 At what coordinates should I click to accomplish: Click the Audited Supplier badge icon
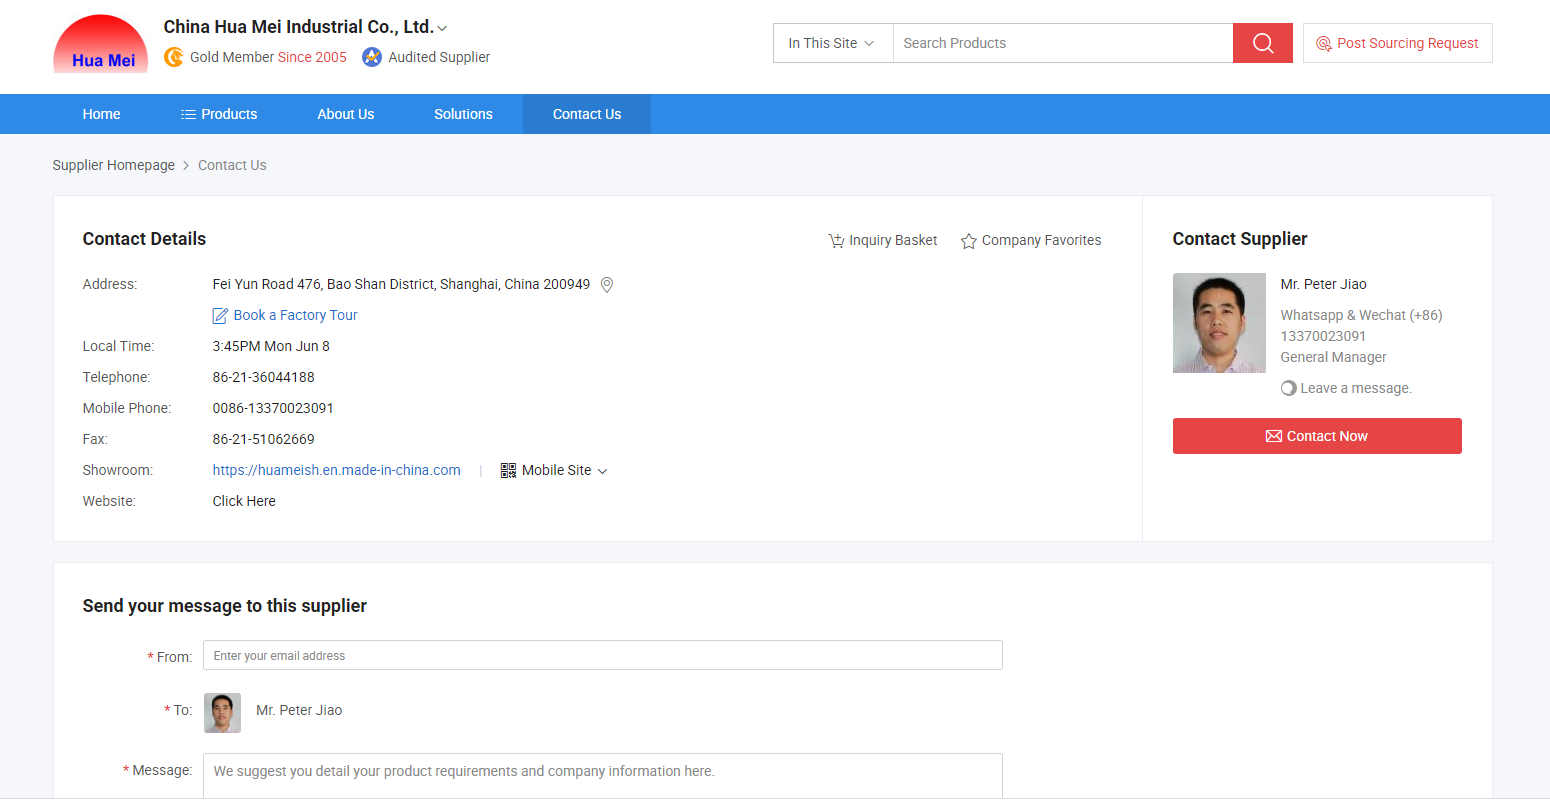[x=372, y=57]
